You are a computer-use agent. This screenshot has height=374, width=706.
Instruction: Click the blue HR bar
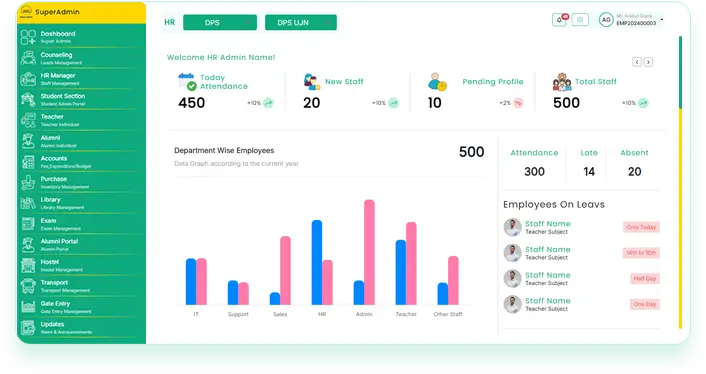(317, 262)
